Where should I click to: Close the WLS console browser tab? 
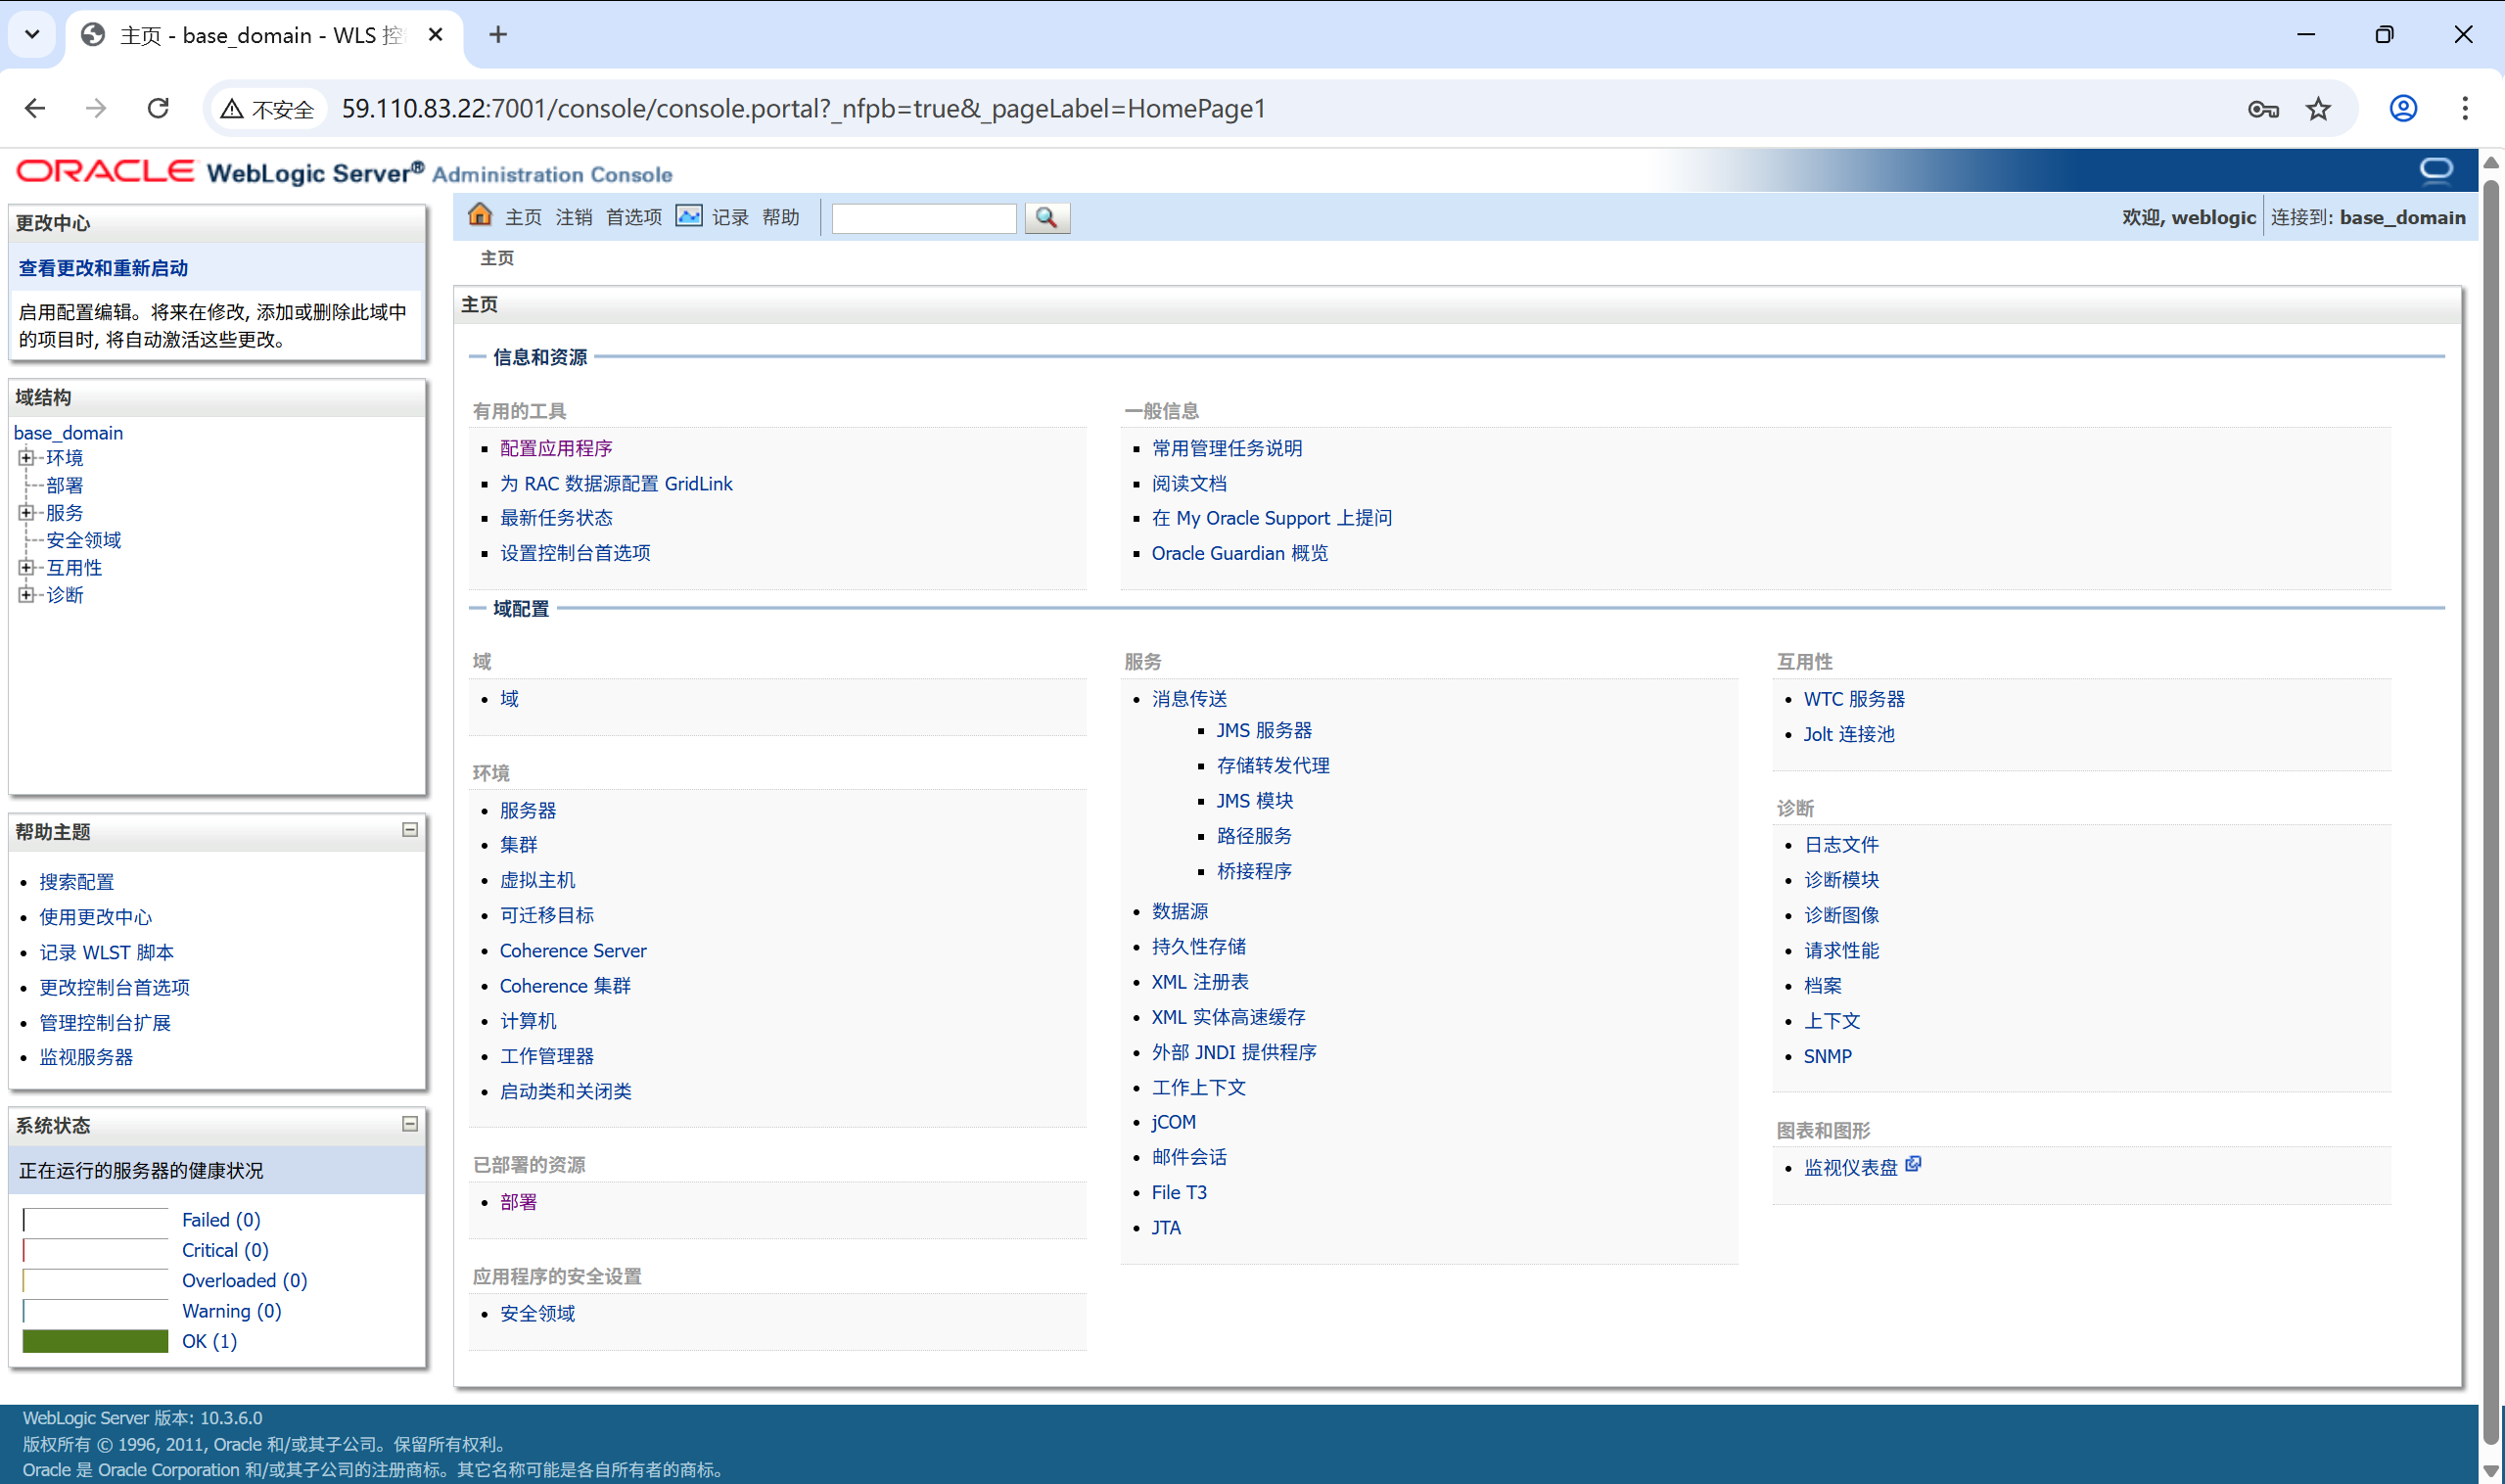coord(435,35)
